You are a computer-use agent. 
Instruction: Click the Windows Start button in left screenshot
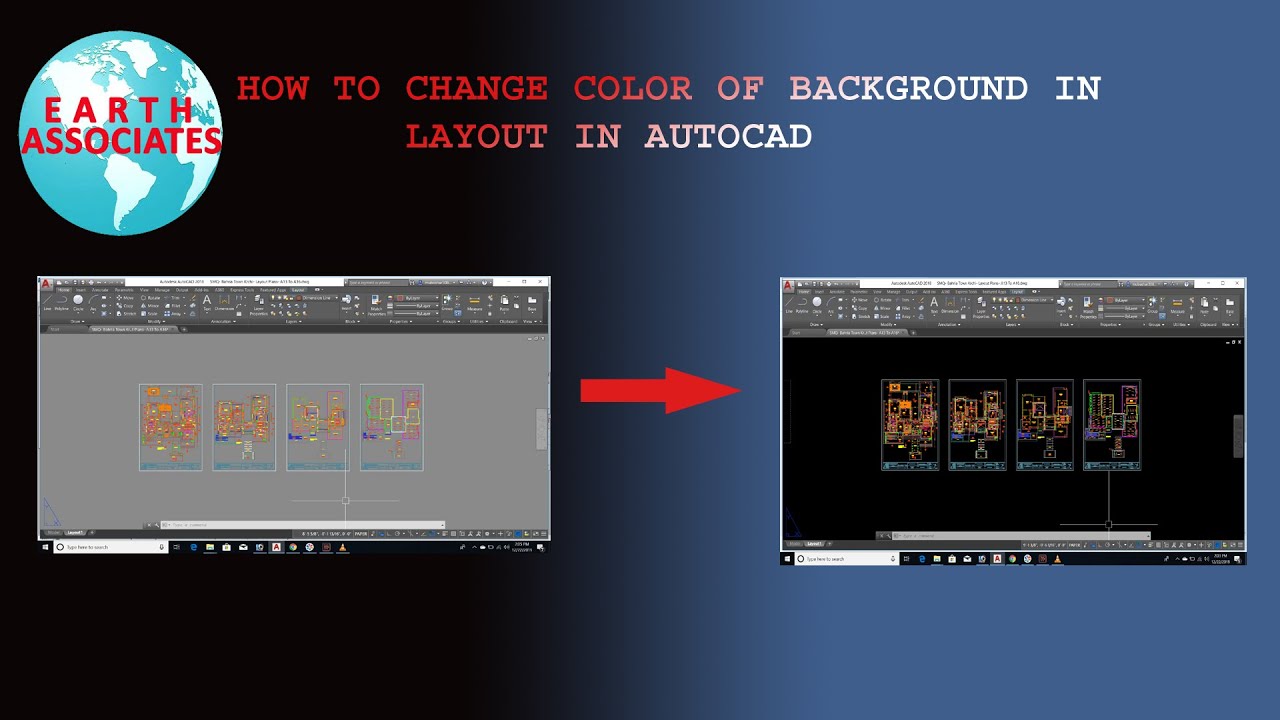(45, 547)
